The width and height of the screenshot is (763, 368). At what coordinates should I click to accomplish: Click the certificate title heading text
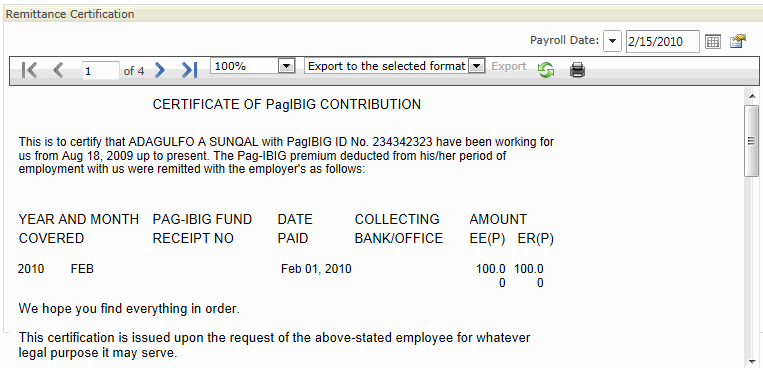(287, 105)
